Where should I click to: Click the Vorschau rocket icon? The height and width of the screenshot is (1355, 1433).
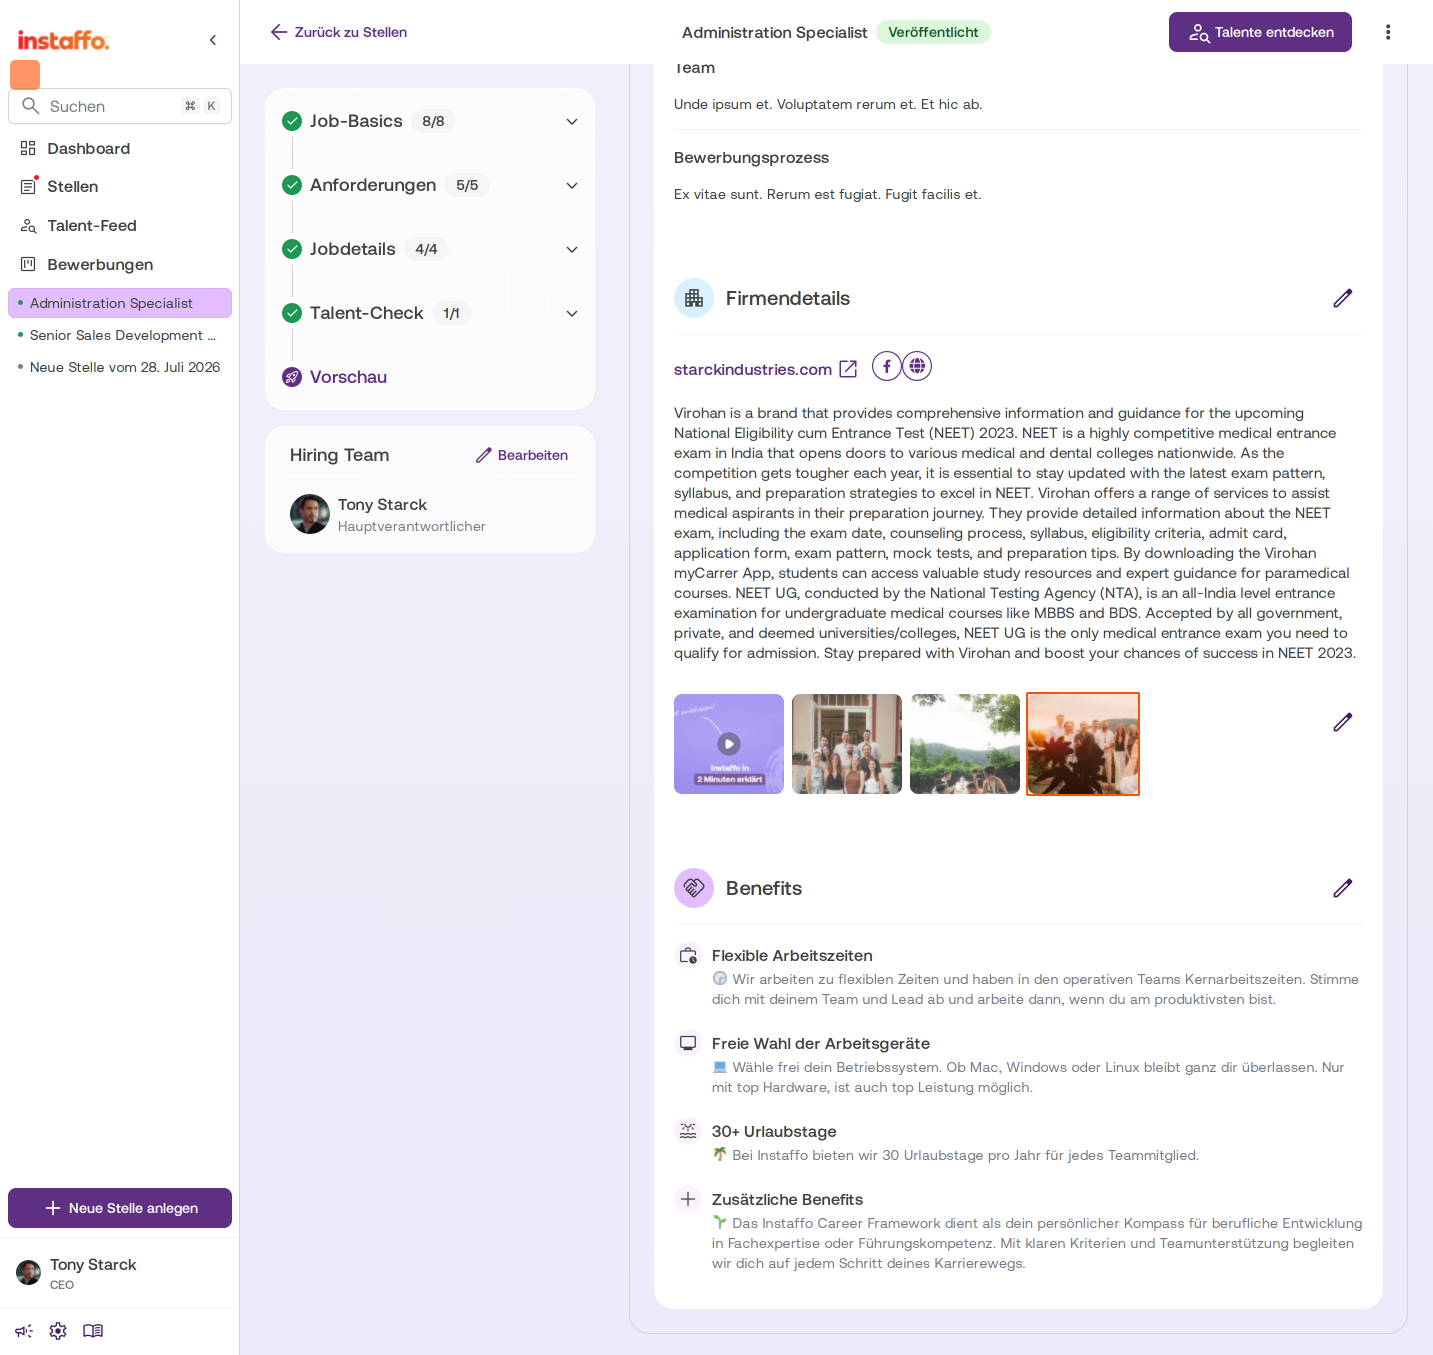pyautogui.click(x=292, y=377)
